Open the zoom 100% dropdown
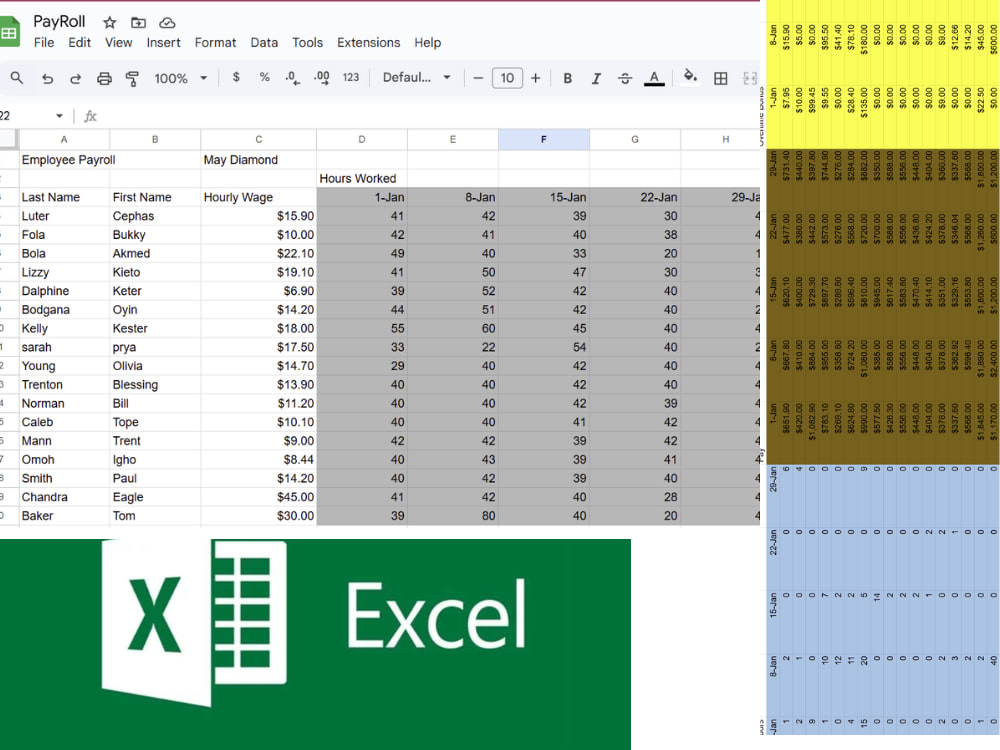 180,78
